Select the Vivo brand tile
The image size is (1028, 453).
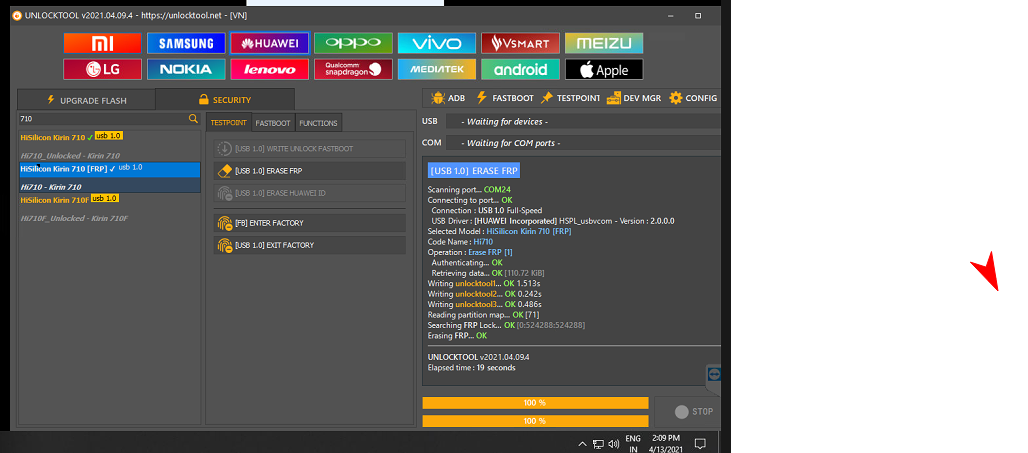click(x=437, y=43)
